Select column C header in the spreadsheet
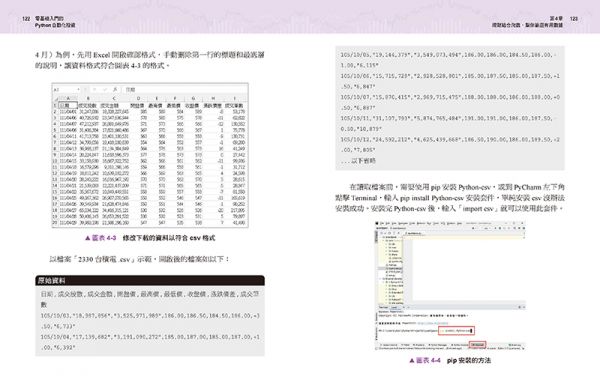This screenshot has height=388, width=600. (x=114, y=98)
